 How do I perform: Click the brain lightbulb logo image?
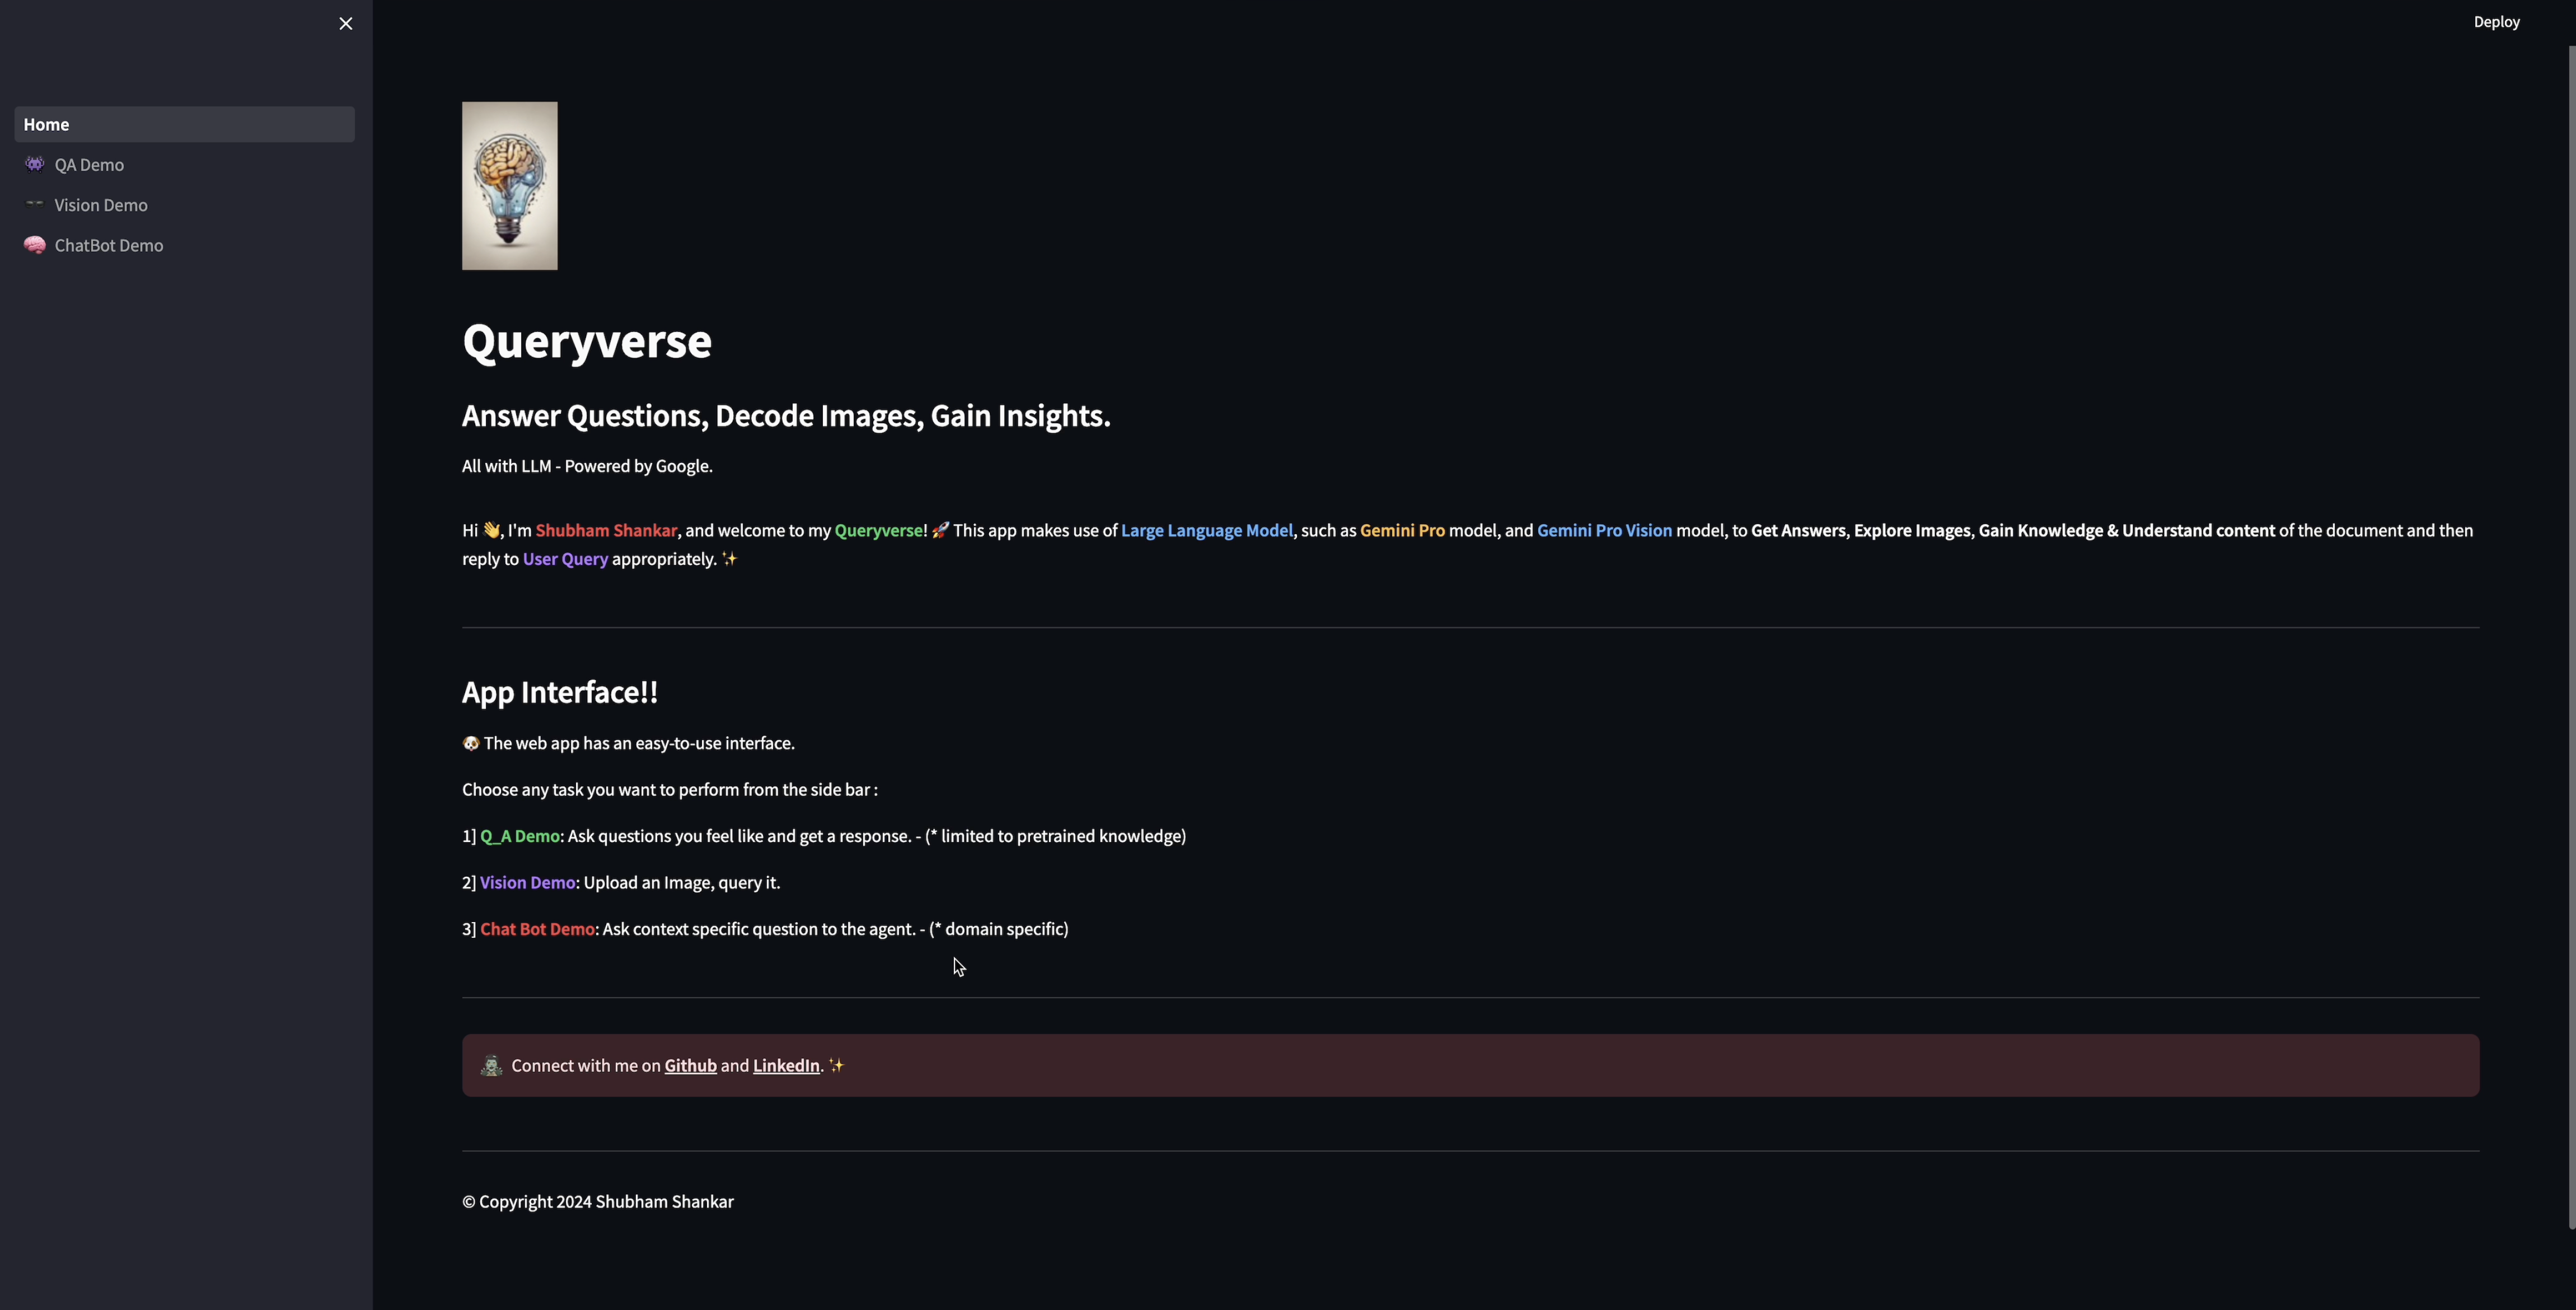pos(509,185)
